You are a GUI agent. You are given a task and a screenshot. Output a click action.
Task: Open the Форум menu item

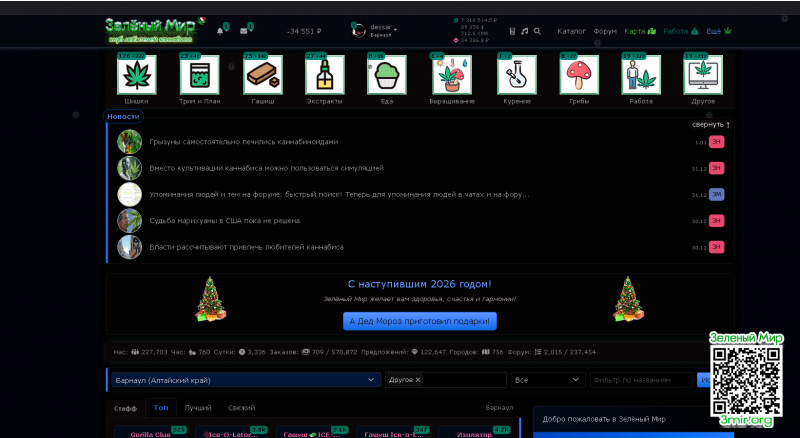click(x=604, y=31)
